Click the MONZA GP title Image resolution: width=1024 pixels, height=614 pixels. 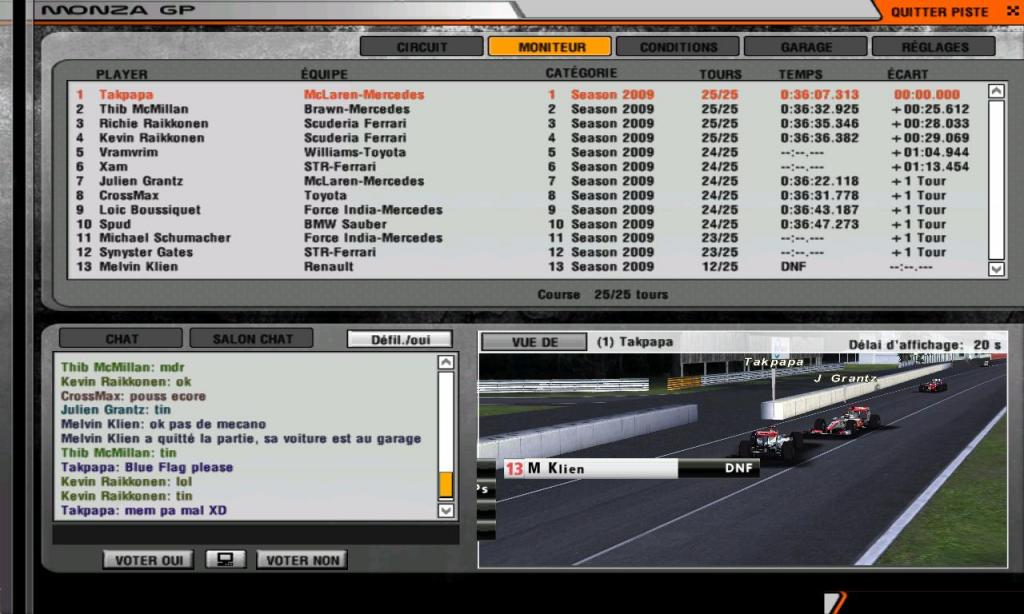[118, 10]
